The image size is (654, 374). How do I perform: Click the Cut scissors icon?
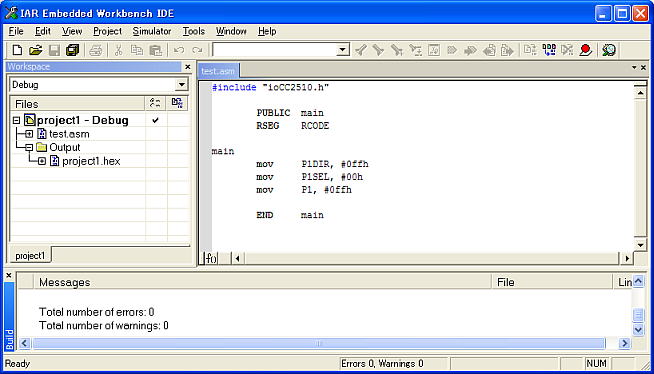coord(118,50)
